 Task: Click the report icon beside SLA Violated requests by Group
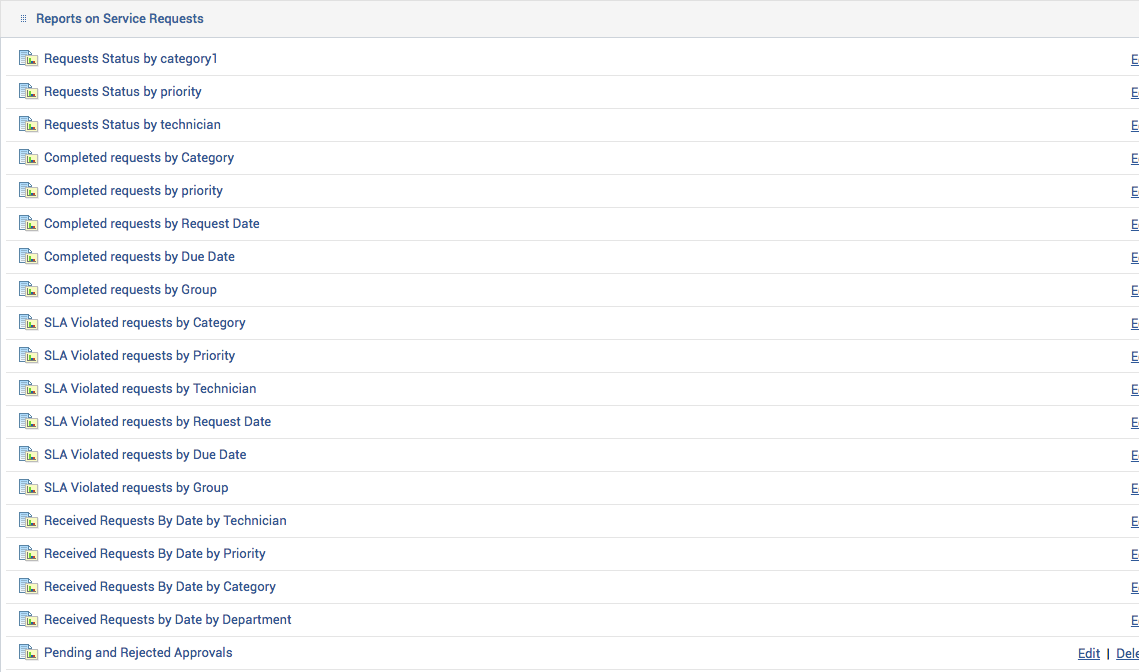28,487
